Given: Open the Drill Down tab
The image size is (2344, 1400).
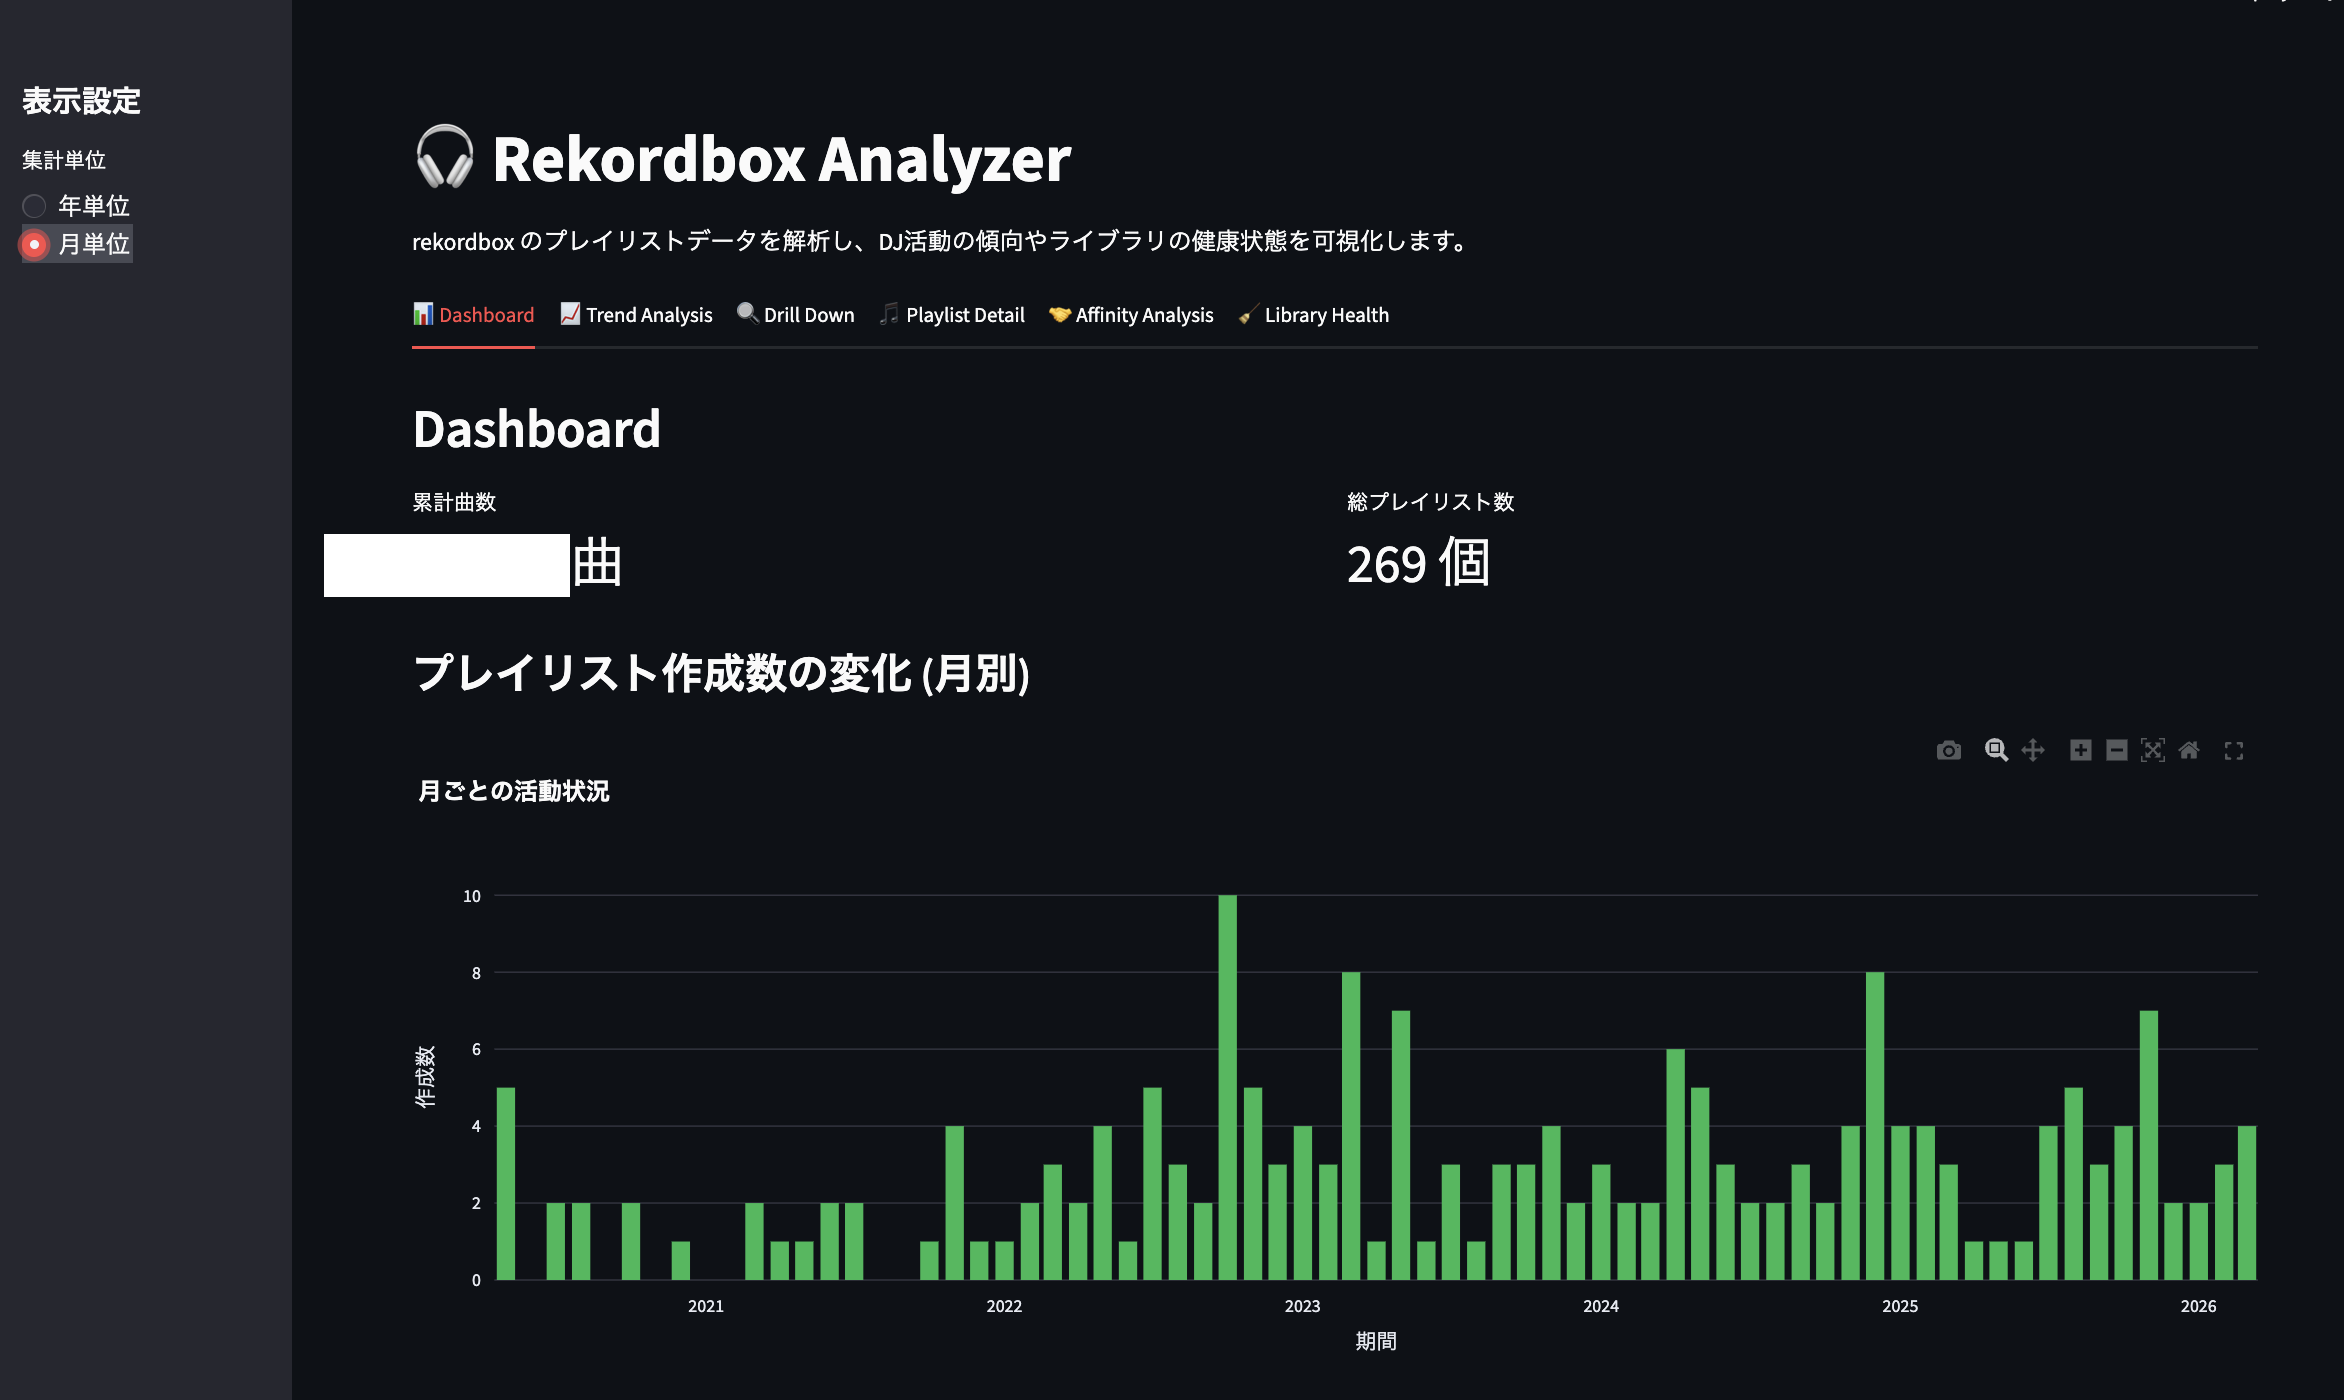Looking at the screenshot, I should (796, 315).
